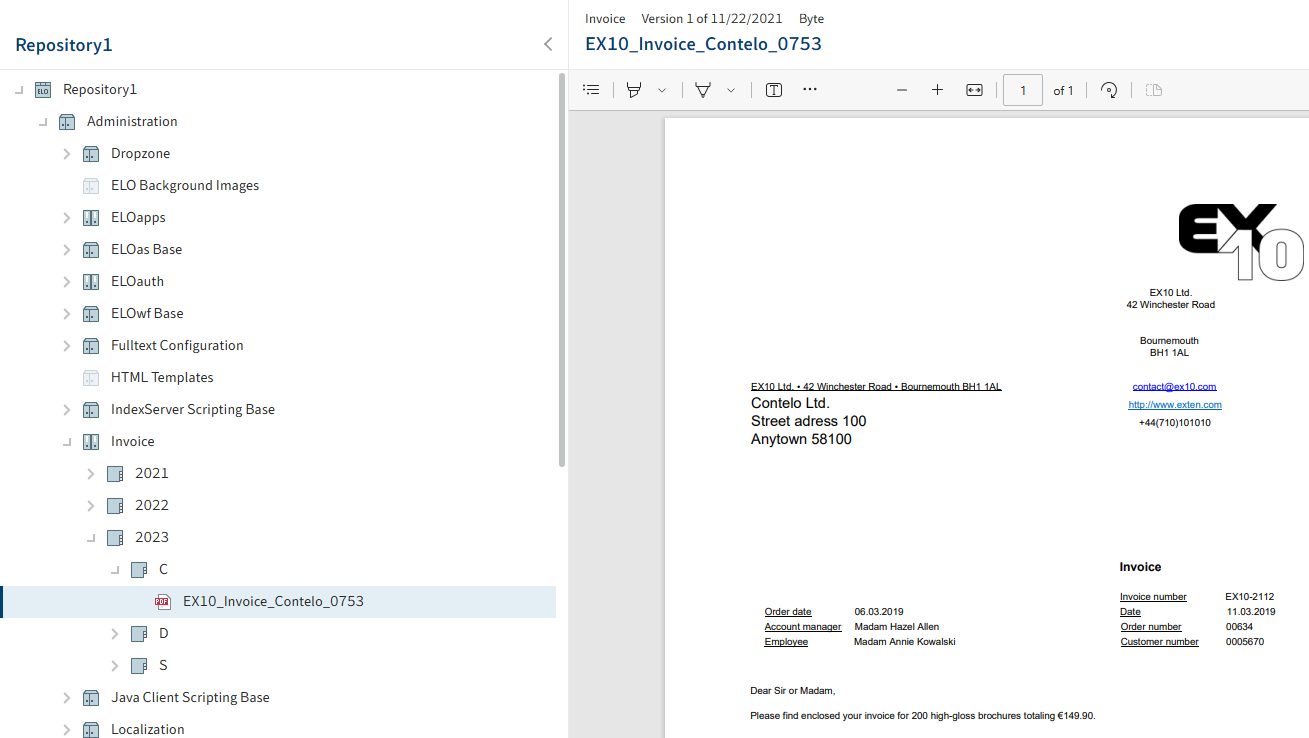
Task: Open the table of contents panel
Action: point(591,90)
